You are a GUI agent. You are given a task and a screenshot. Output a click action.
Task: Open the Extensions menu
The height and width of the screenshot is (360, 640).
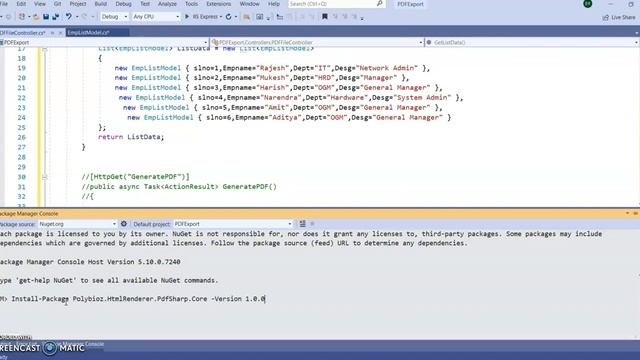click(x=218, y=4)
